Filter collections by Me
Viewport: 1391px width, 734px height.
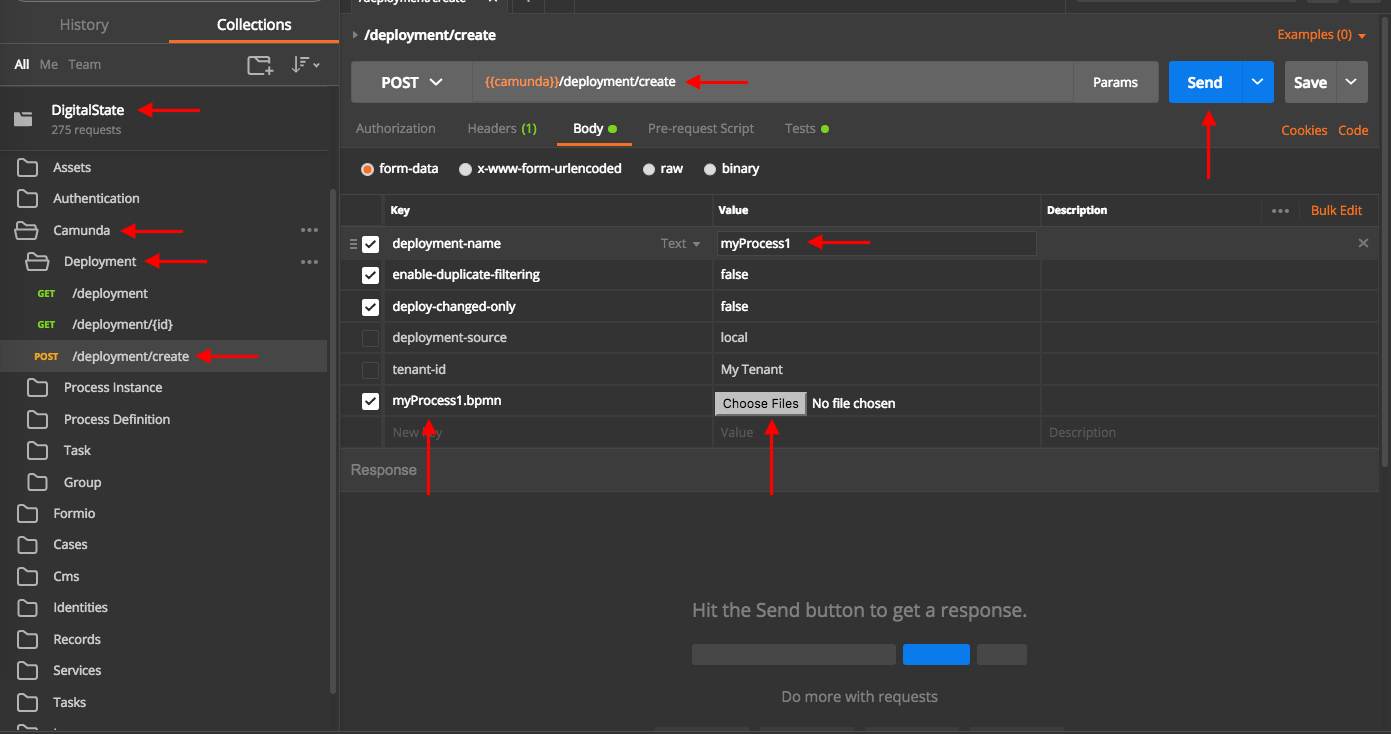point(49,64)
